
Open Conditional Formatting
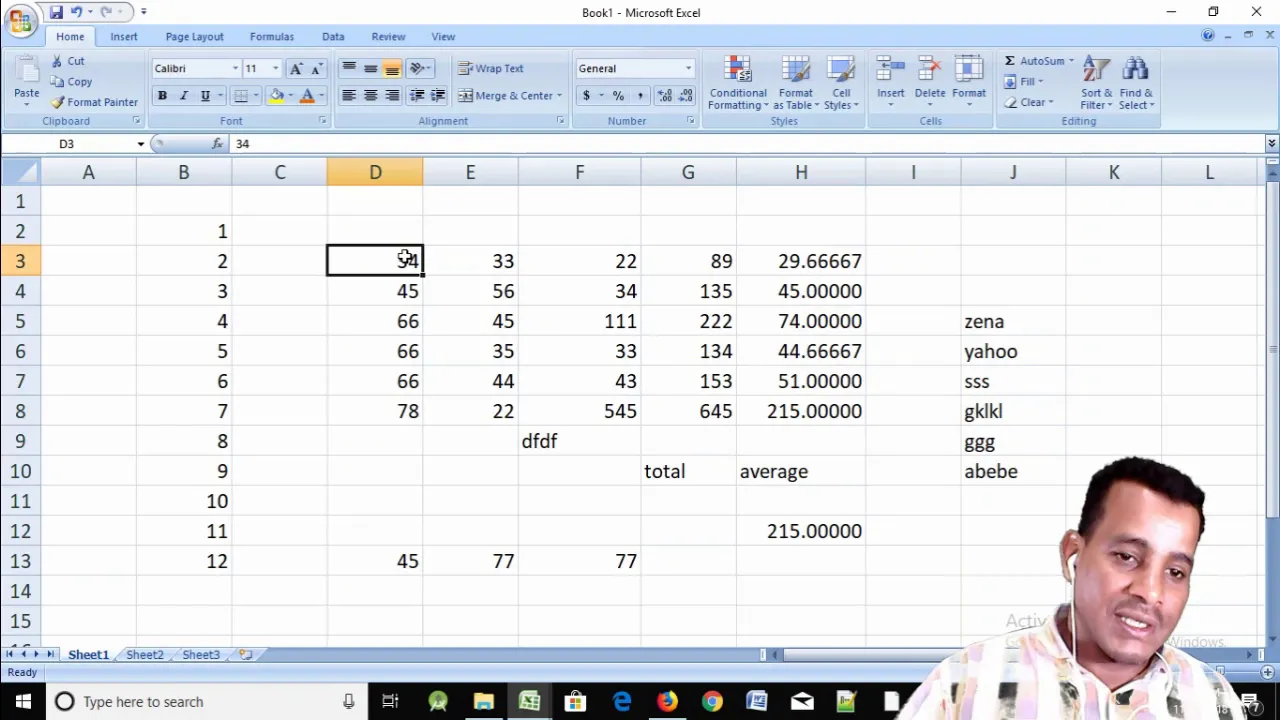[x=738, y=82]
